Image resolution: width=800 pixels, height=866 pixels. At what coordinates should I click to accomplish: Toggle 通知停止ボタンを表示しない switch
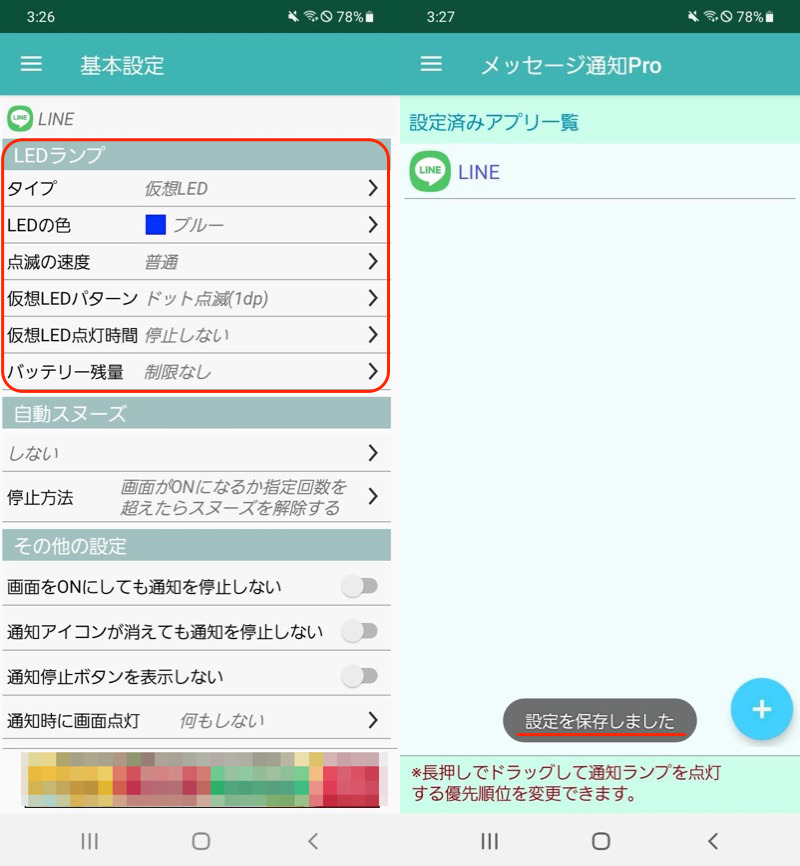359,677
